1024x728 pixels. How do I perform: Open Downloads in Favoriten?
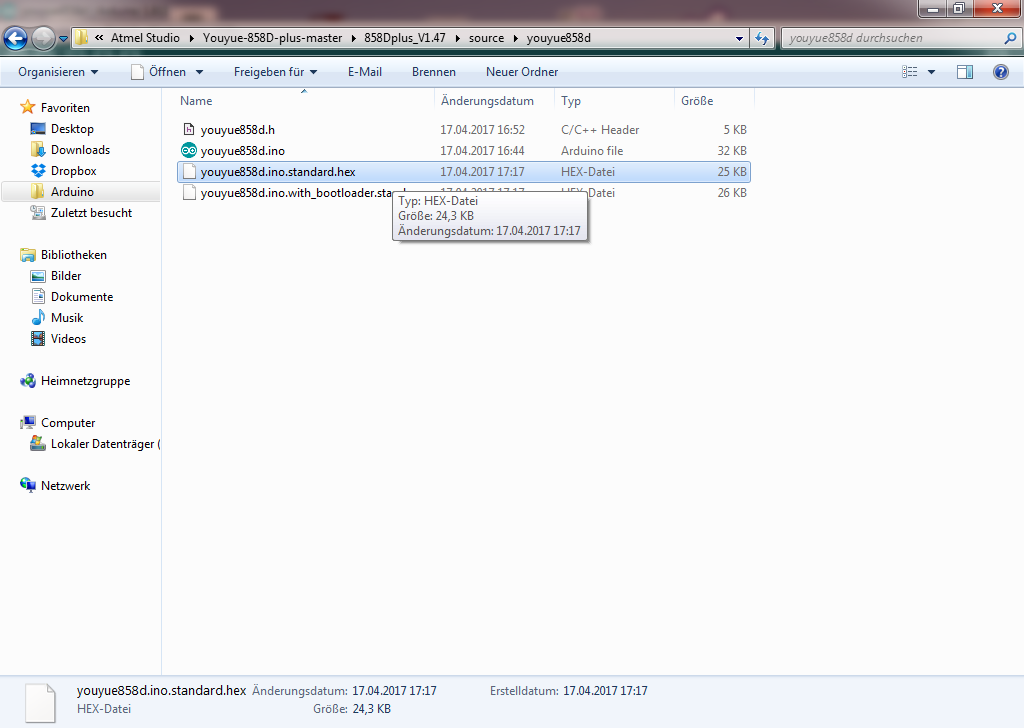coord(80,150)
